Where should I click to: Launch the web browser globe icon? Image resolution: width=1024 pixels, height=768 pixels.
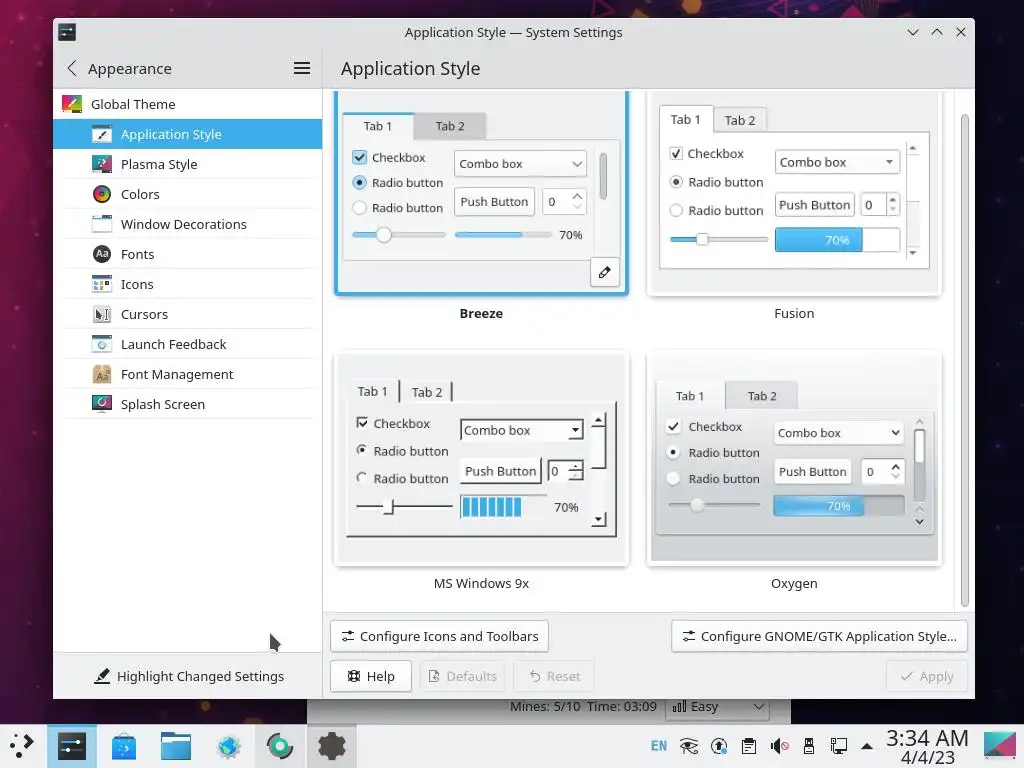point(229,746)
